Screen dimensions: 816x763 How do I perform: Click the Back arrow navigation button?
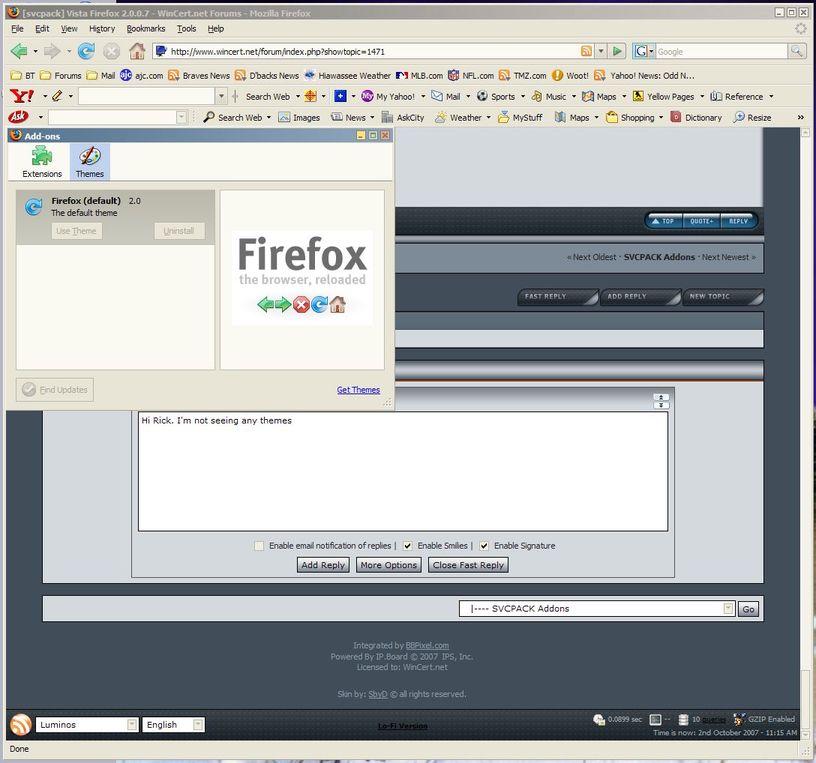pyautogui.click(x=18, y=51)
